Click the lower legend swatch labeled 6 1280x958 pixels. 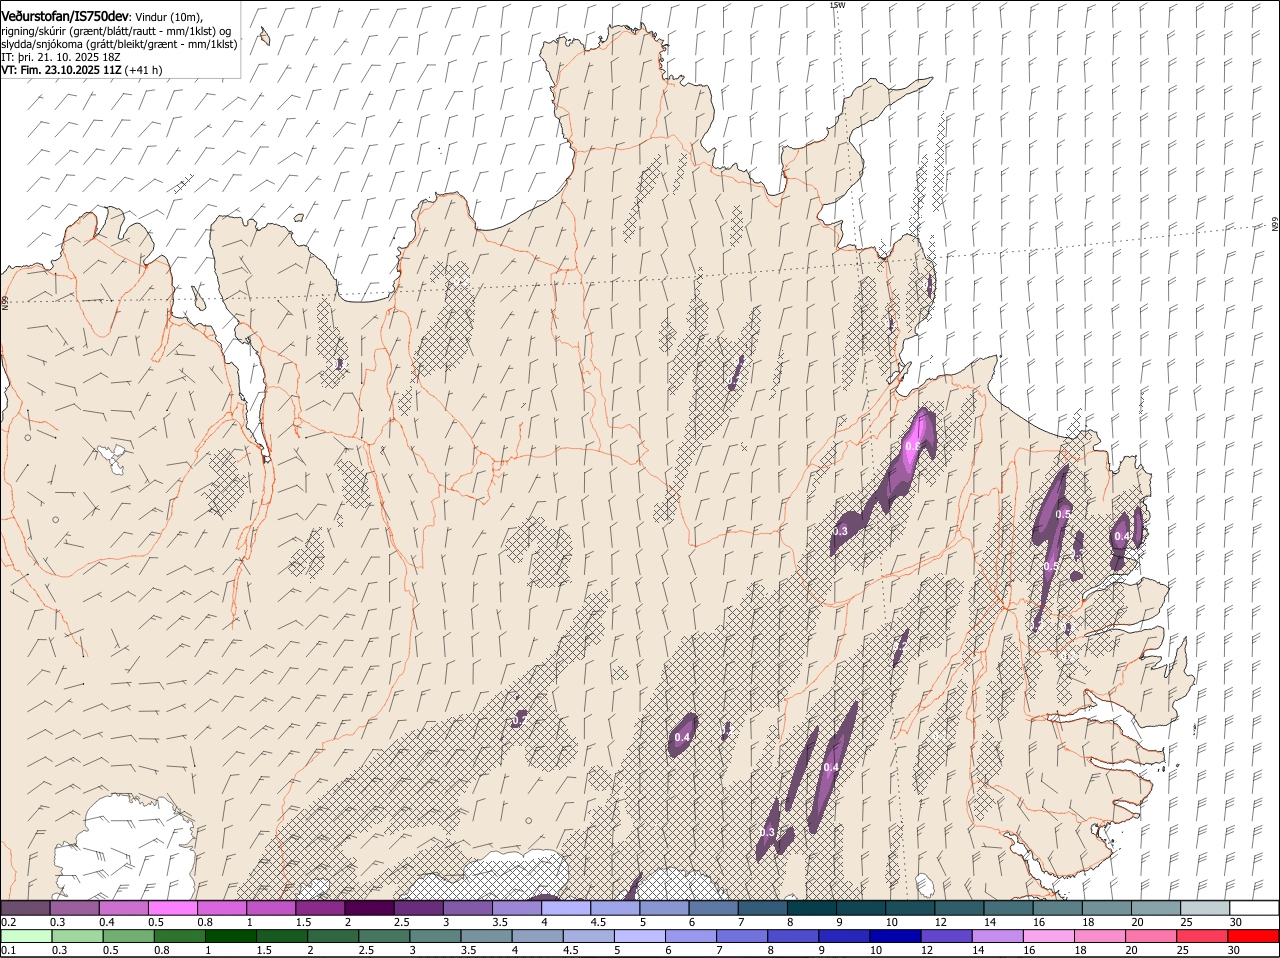[x=690, y=936]
